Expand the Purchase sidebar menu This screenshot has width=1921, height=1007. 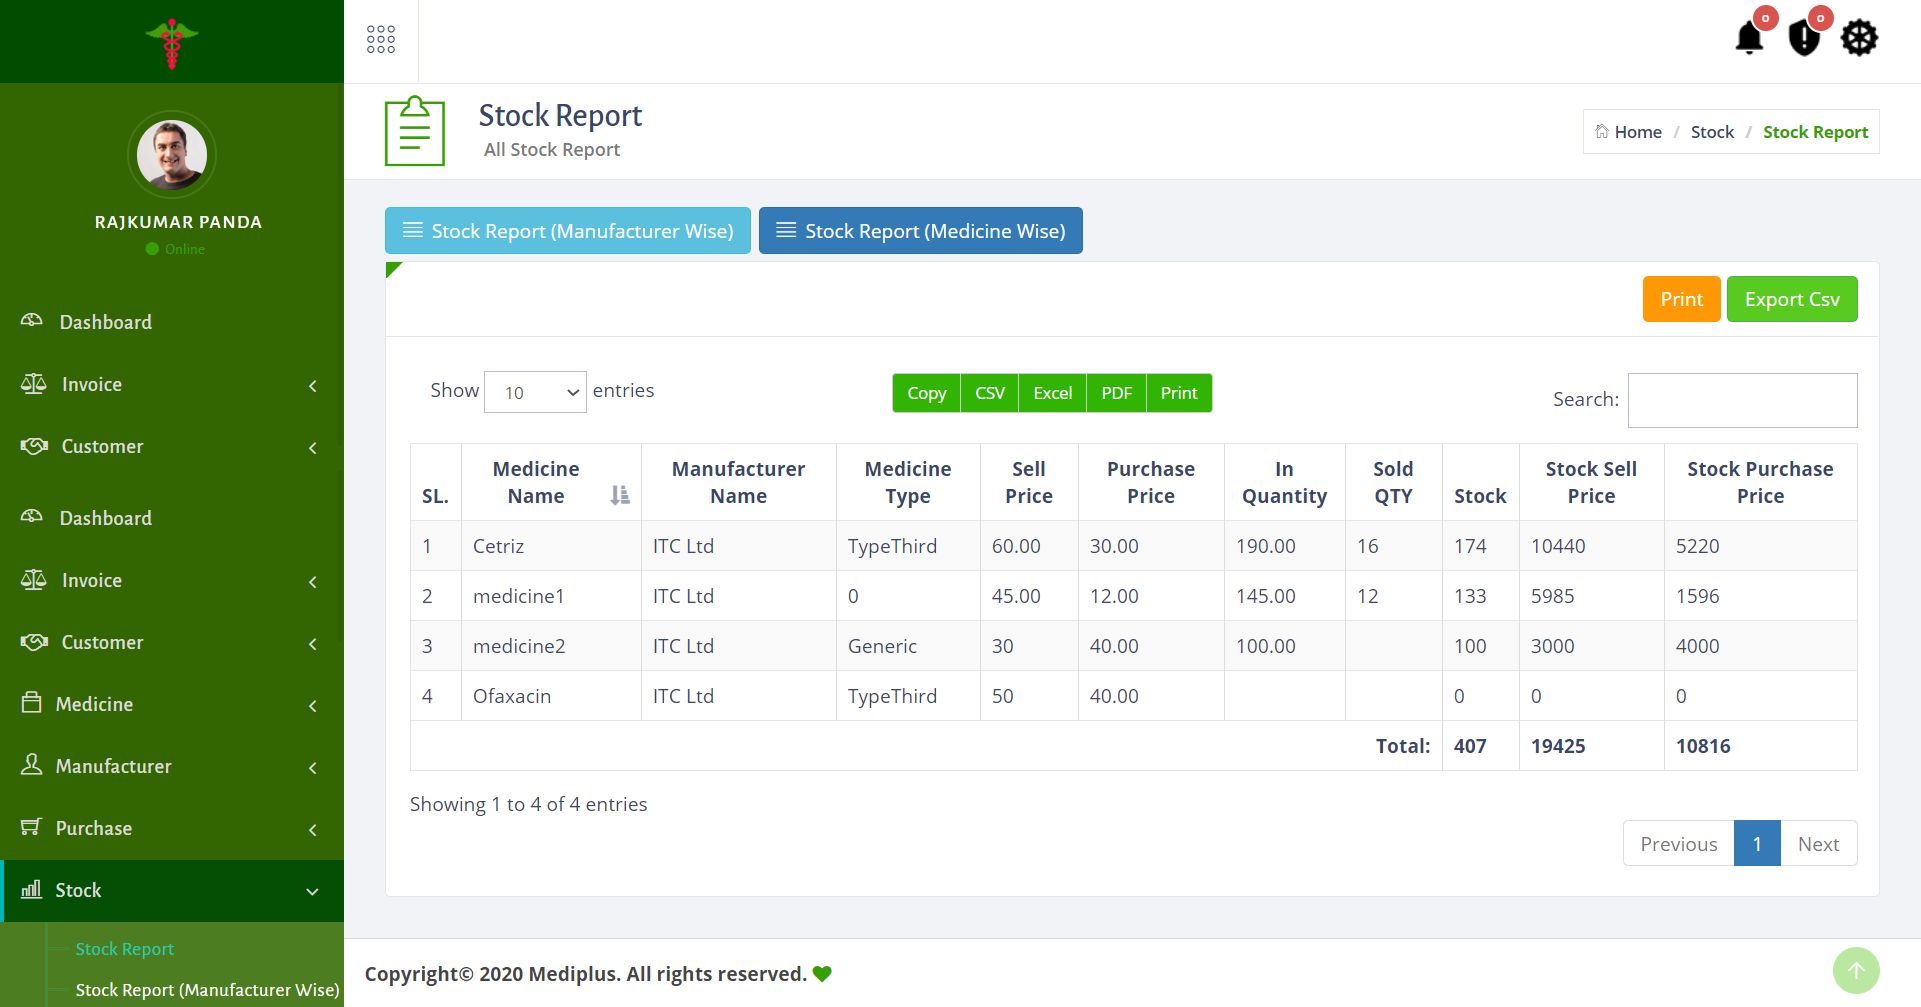pos(172,828)
